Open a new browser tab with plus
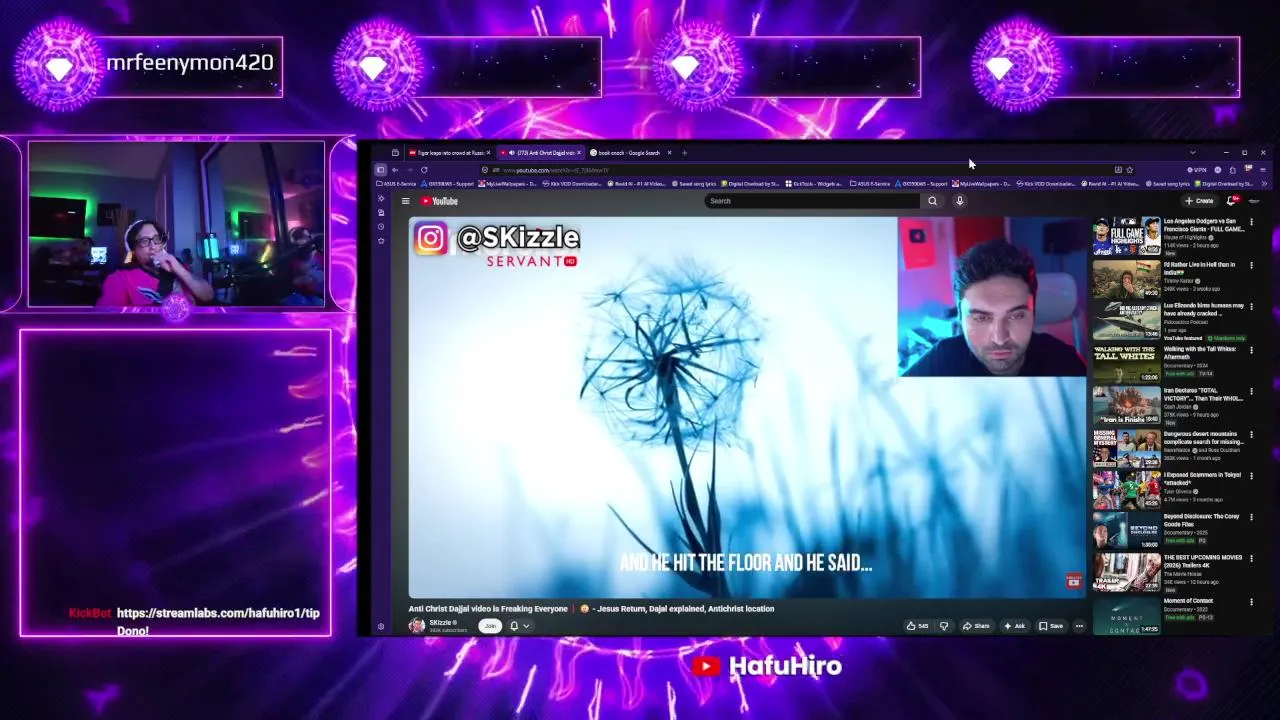The height and width of the screenshot is (720, 1280). point(684,153)
